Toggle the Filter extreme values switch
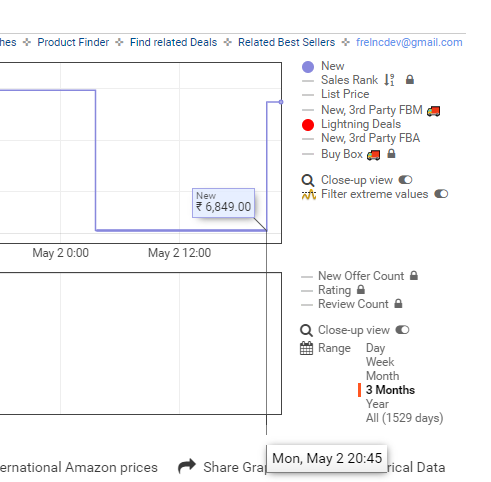The width and height of the screenshot is (491, 482). click(x=441, y=194)
